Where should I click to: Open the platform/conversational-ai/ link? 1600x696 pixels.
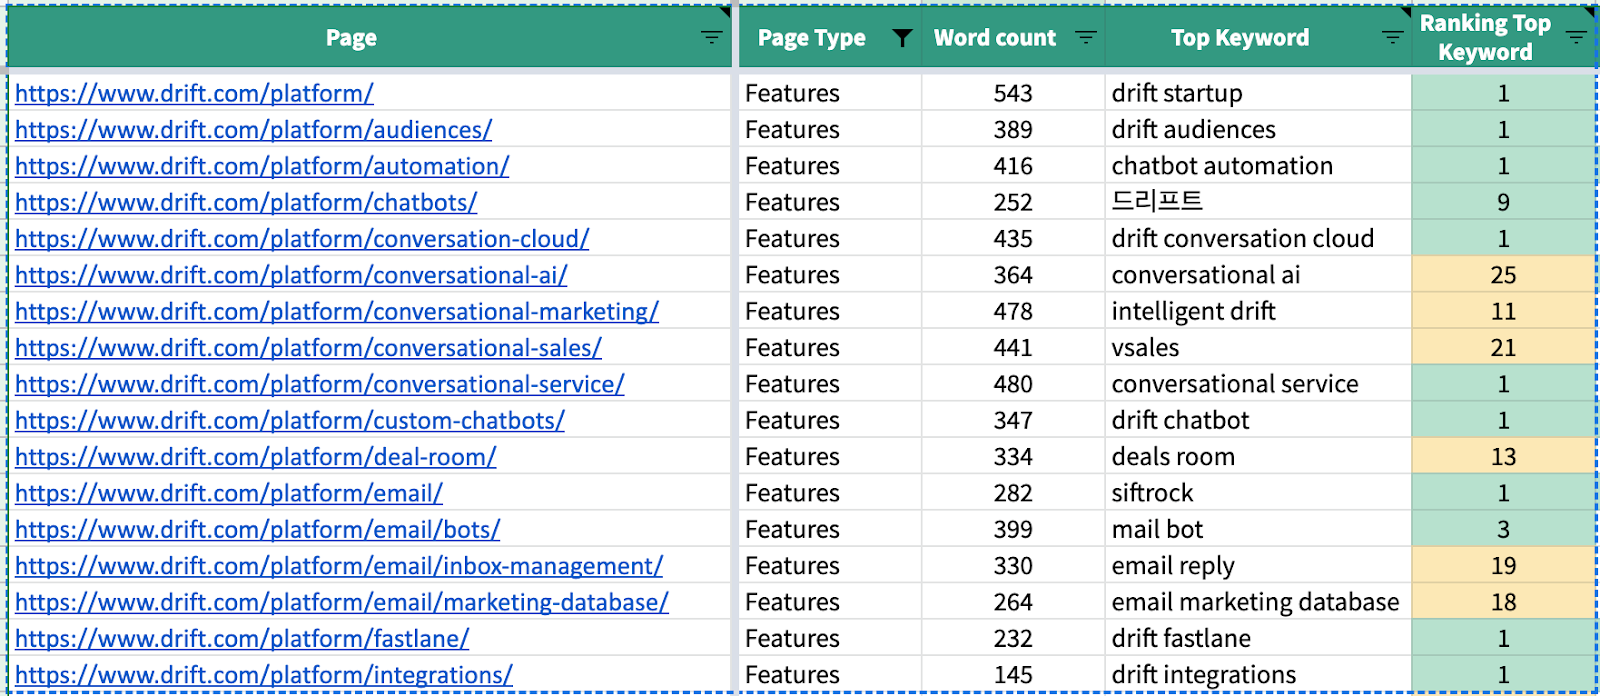pyautogui.click(x=291, y=275)
